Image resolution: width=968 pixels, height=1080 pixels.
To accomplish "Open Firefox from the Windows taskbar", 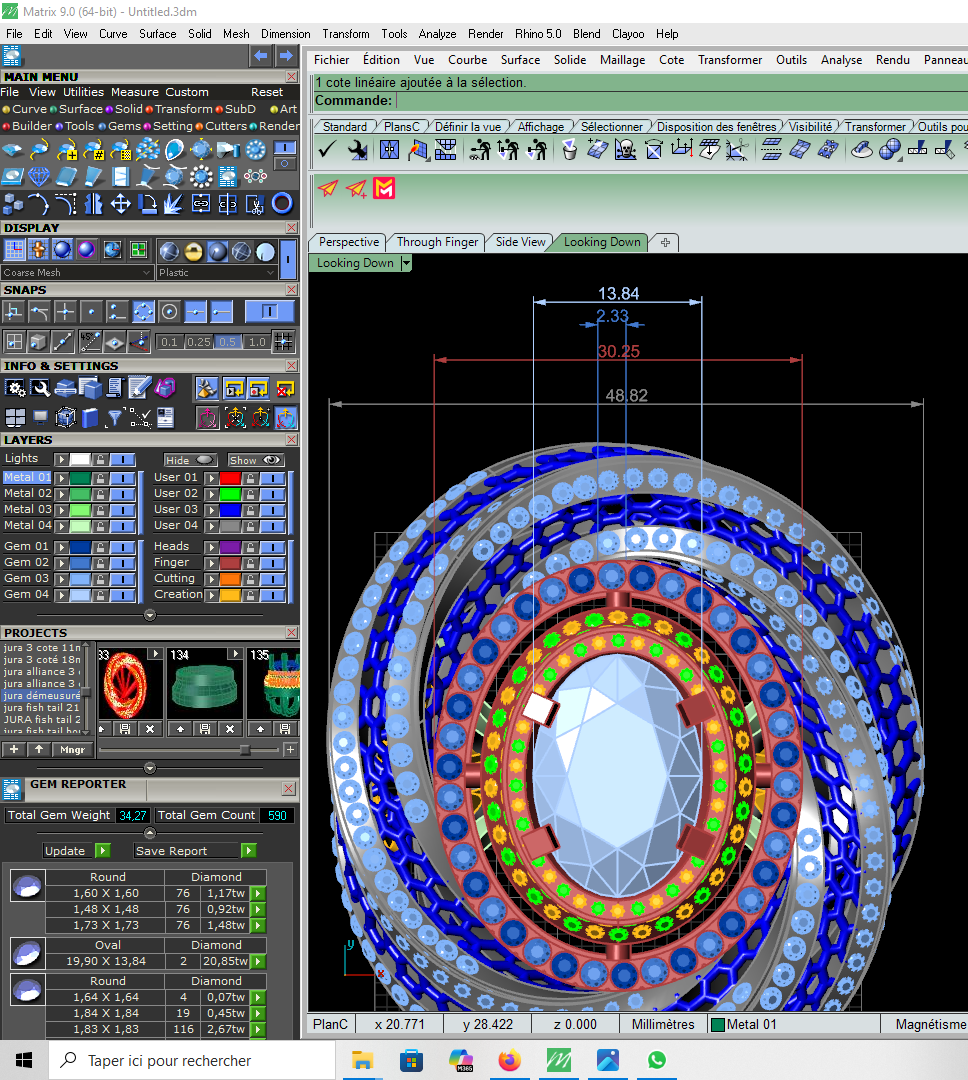I will (510, 1060).
